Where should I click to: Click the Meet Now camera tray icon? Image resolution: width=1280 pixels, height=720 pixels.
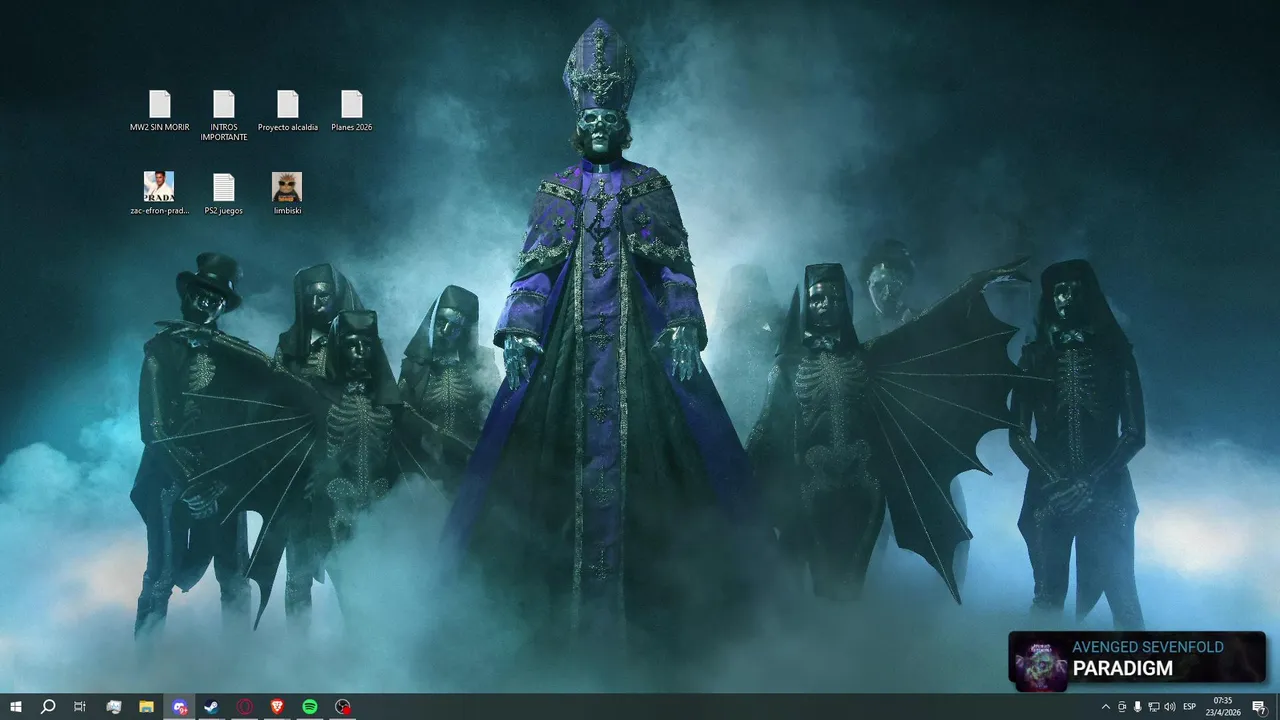click(1121, 707)
